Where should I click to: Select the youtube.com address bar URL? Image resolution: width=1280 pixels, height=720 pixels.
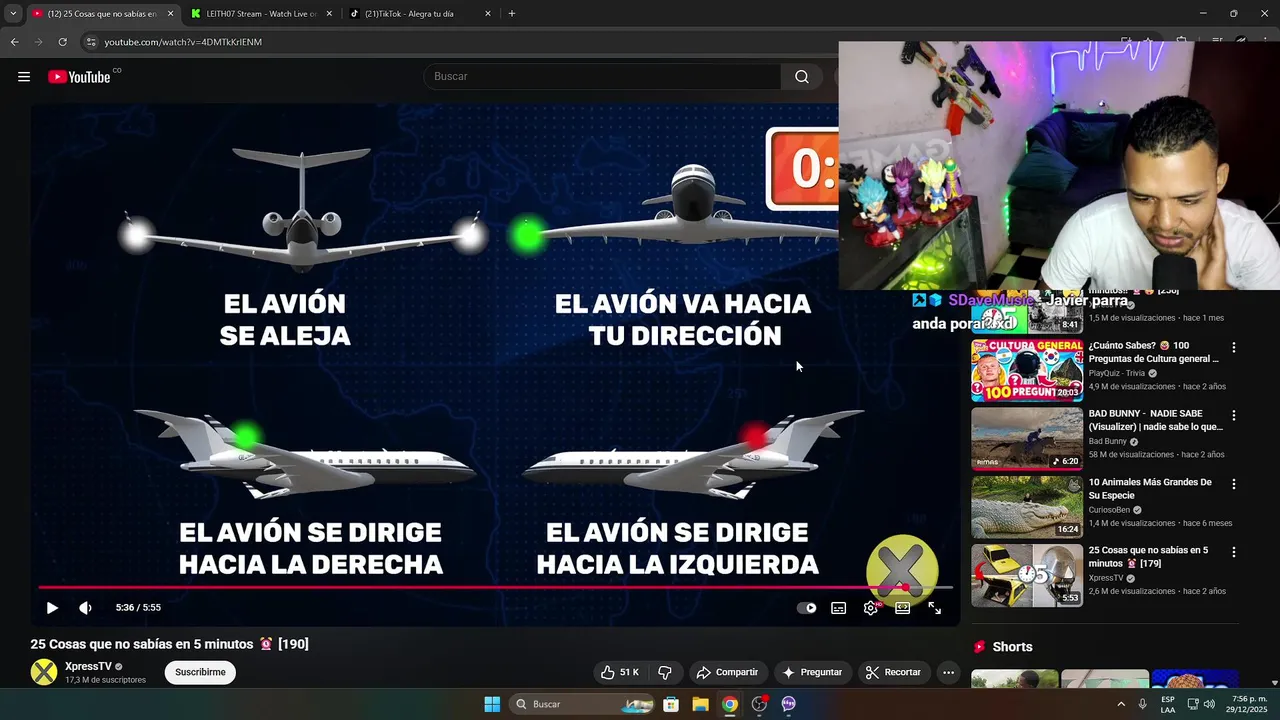coord(183,42)
